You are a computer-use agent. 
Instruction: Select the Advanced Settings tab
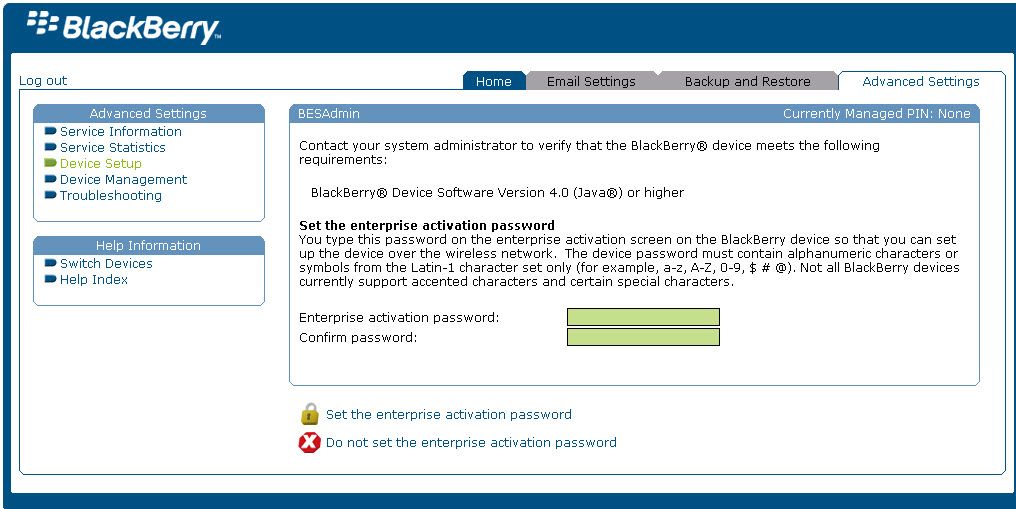921,81
